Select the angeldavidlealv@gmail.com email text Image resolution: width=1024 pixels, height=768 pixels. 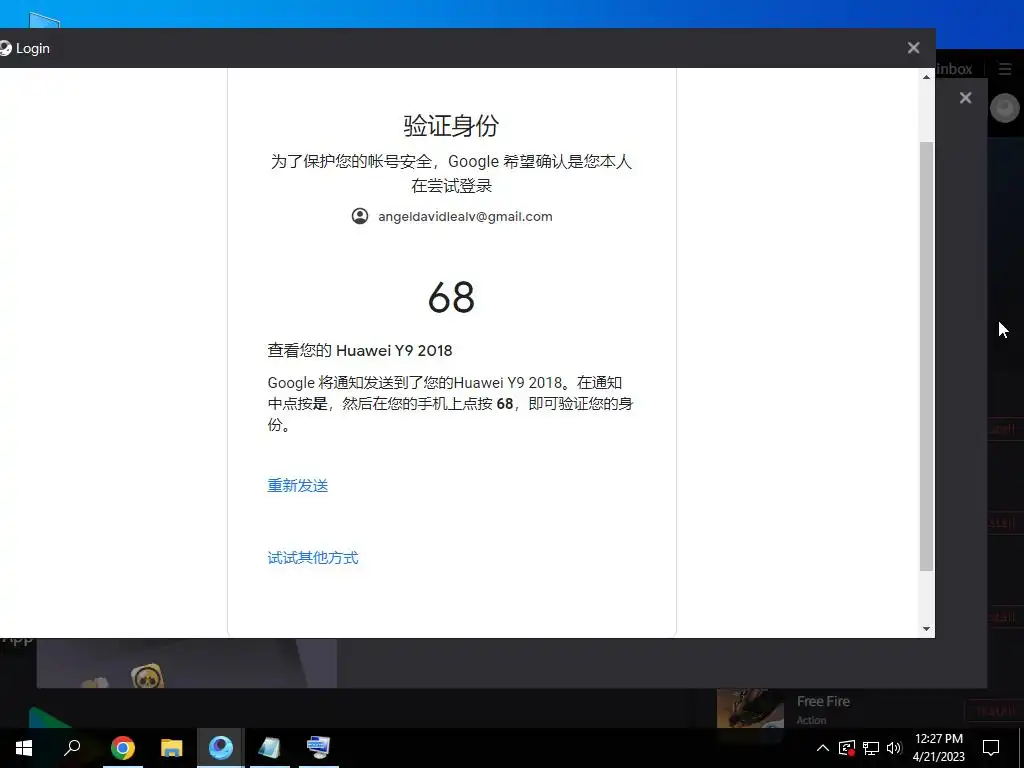pos(465,217)
